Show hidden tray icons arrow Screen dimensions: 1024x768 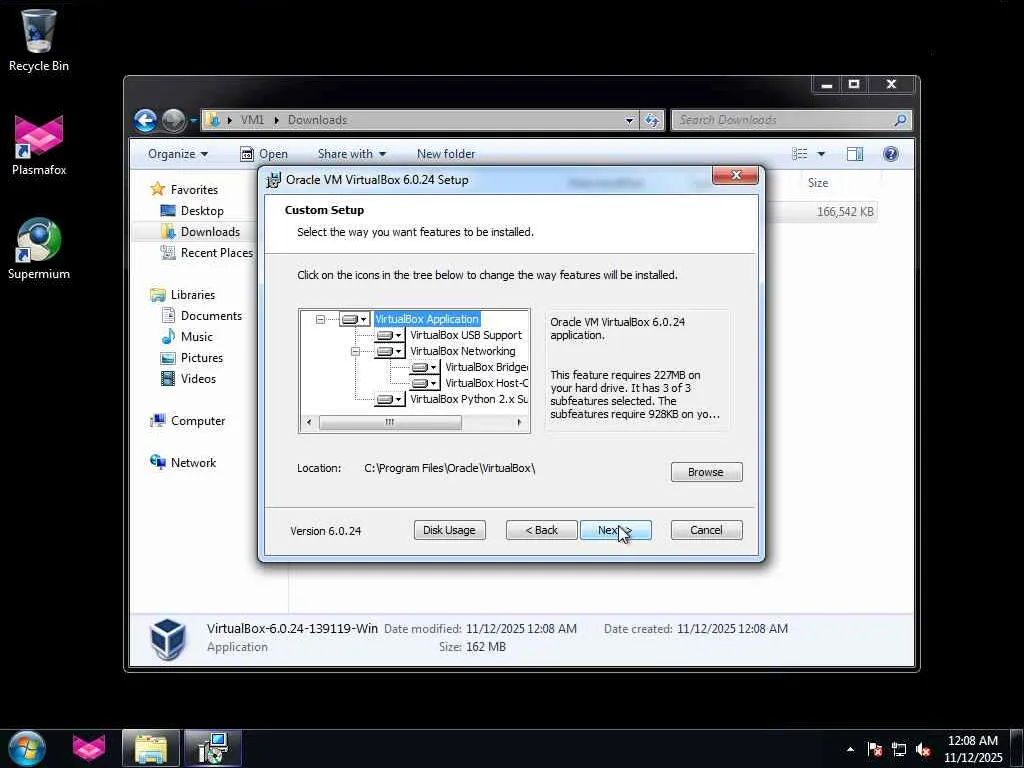[x=850, y=749]
